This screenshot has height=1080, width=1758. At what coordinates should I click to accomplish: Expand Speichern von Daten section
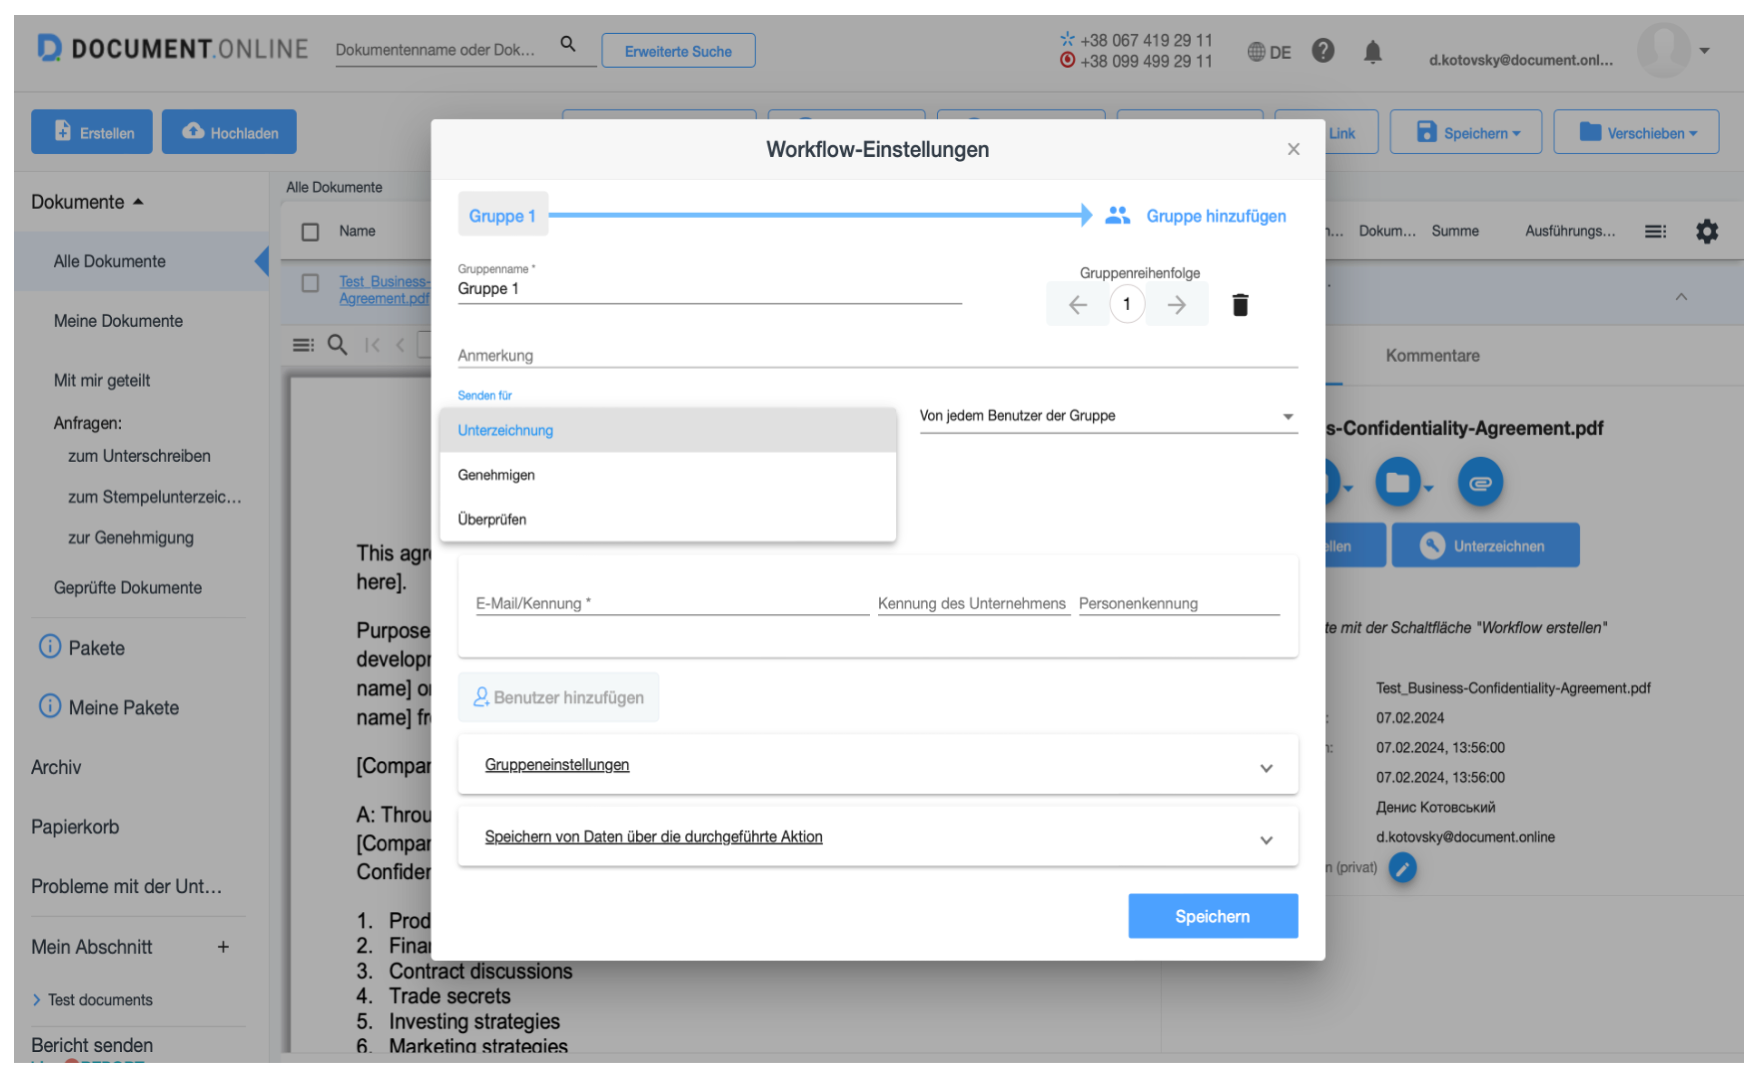click(1266, 840)
